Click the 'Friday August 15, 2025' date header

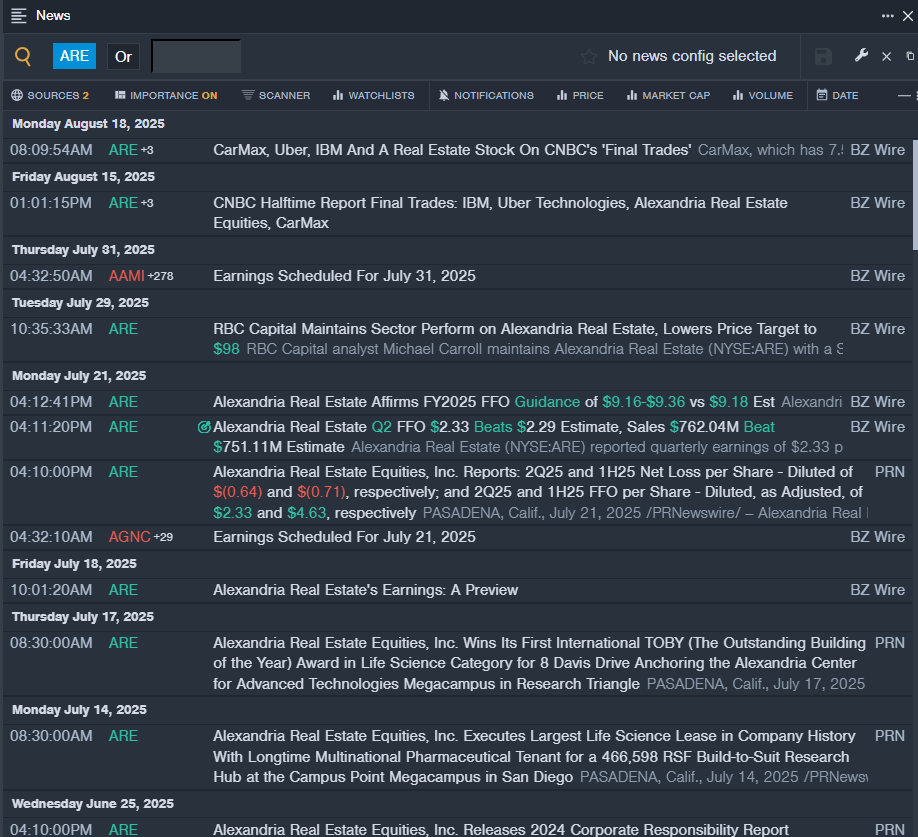[84, 177]
